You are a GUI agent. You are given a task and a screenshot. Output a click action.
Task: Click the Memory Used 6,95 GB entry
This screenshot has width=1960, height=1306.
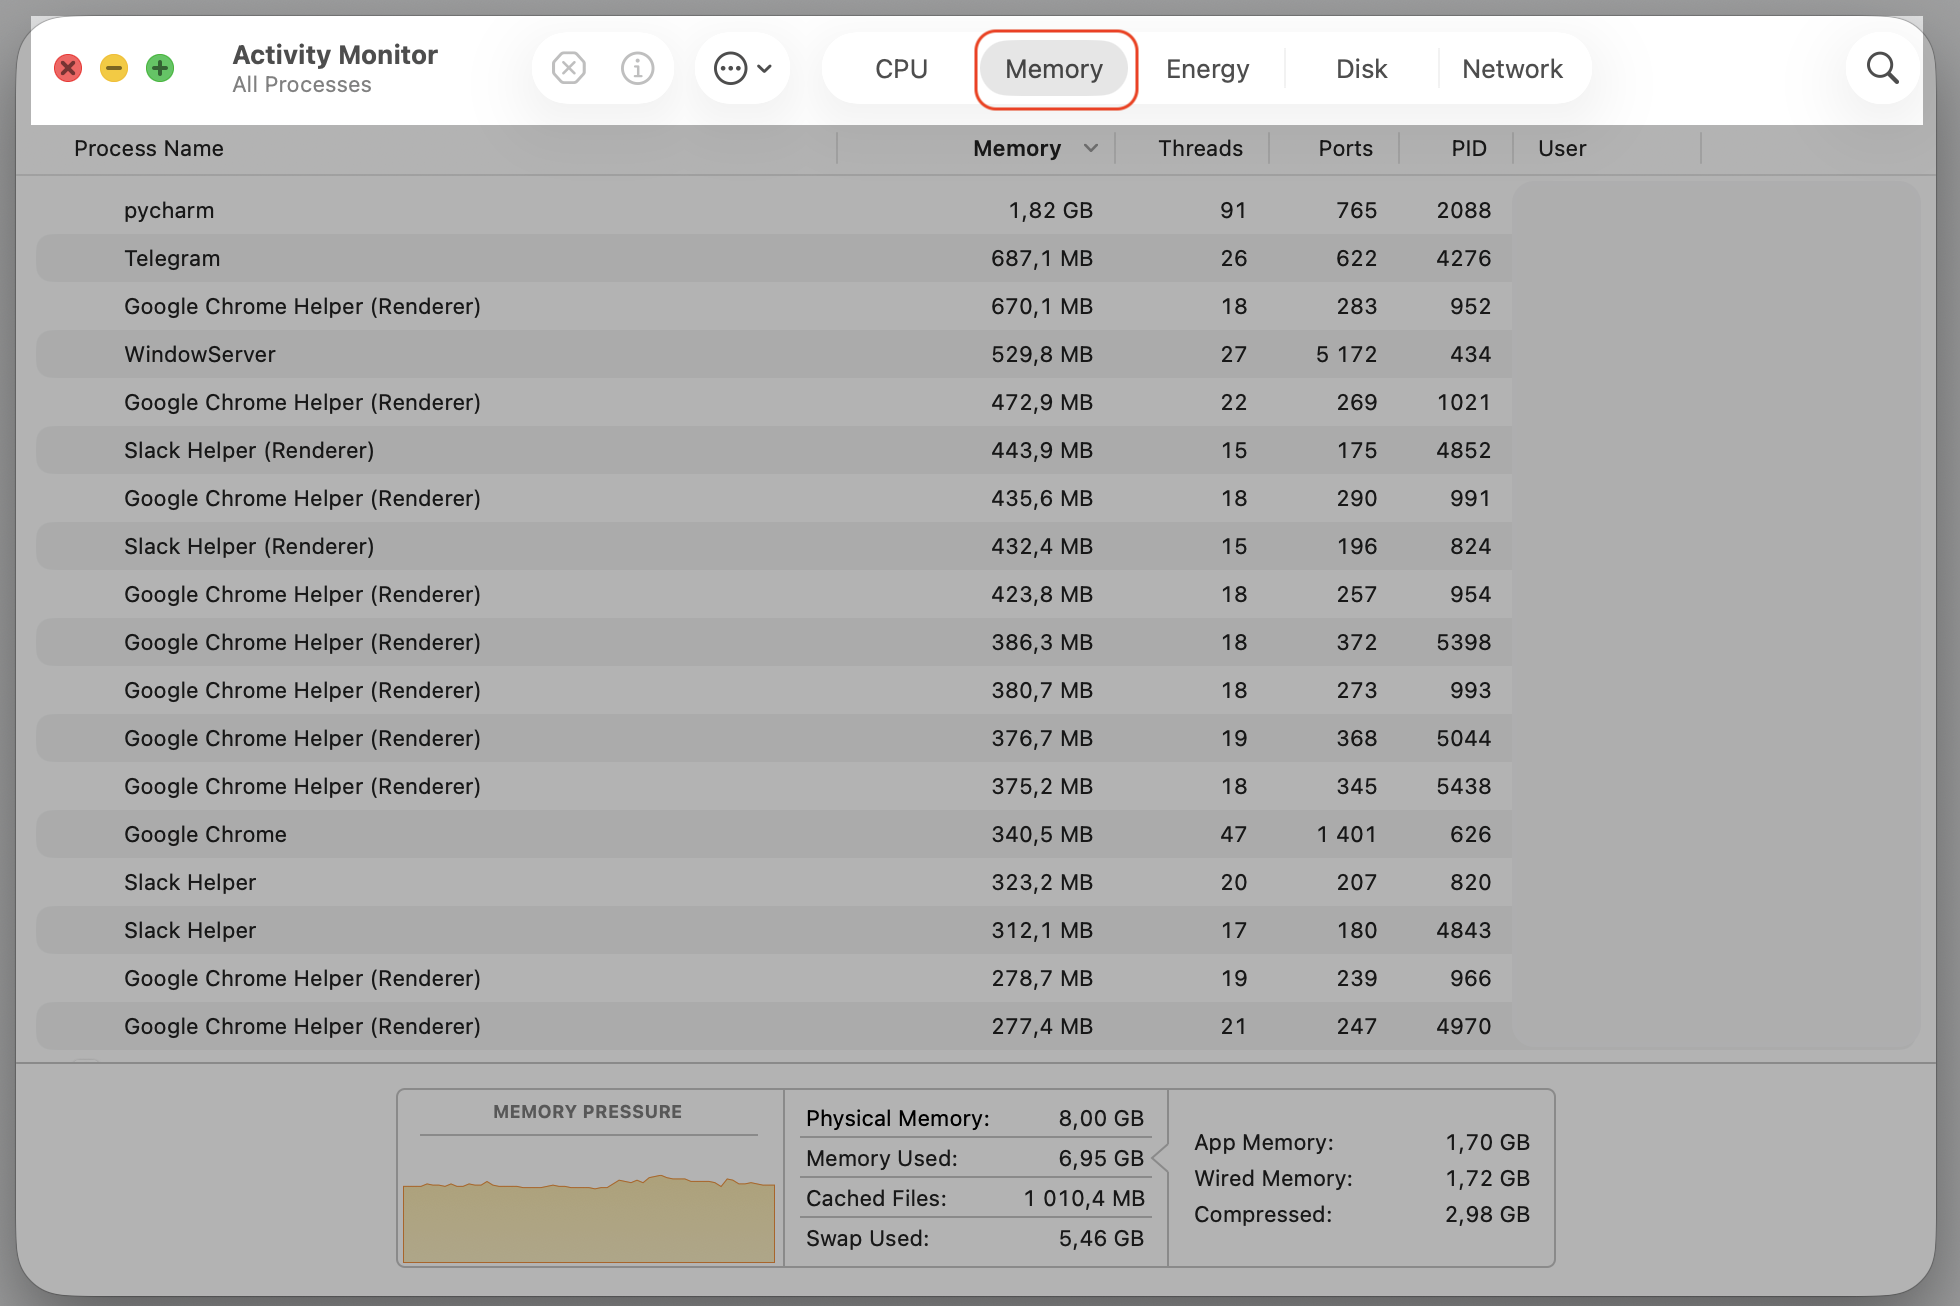975,1158
